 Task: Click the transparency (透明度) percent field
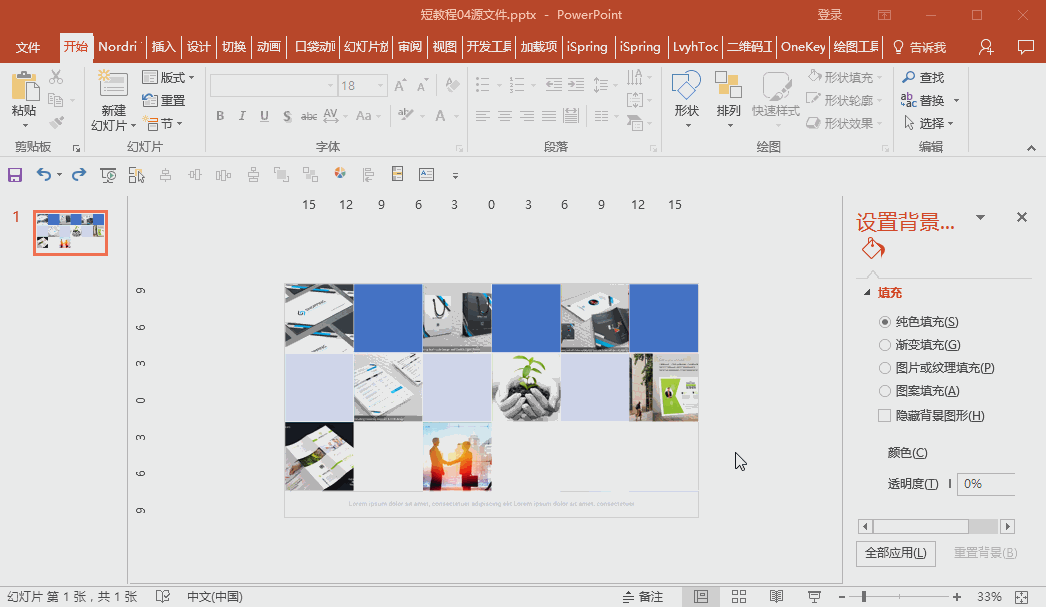tap(986, 484)
